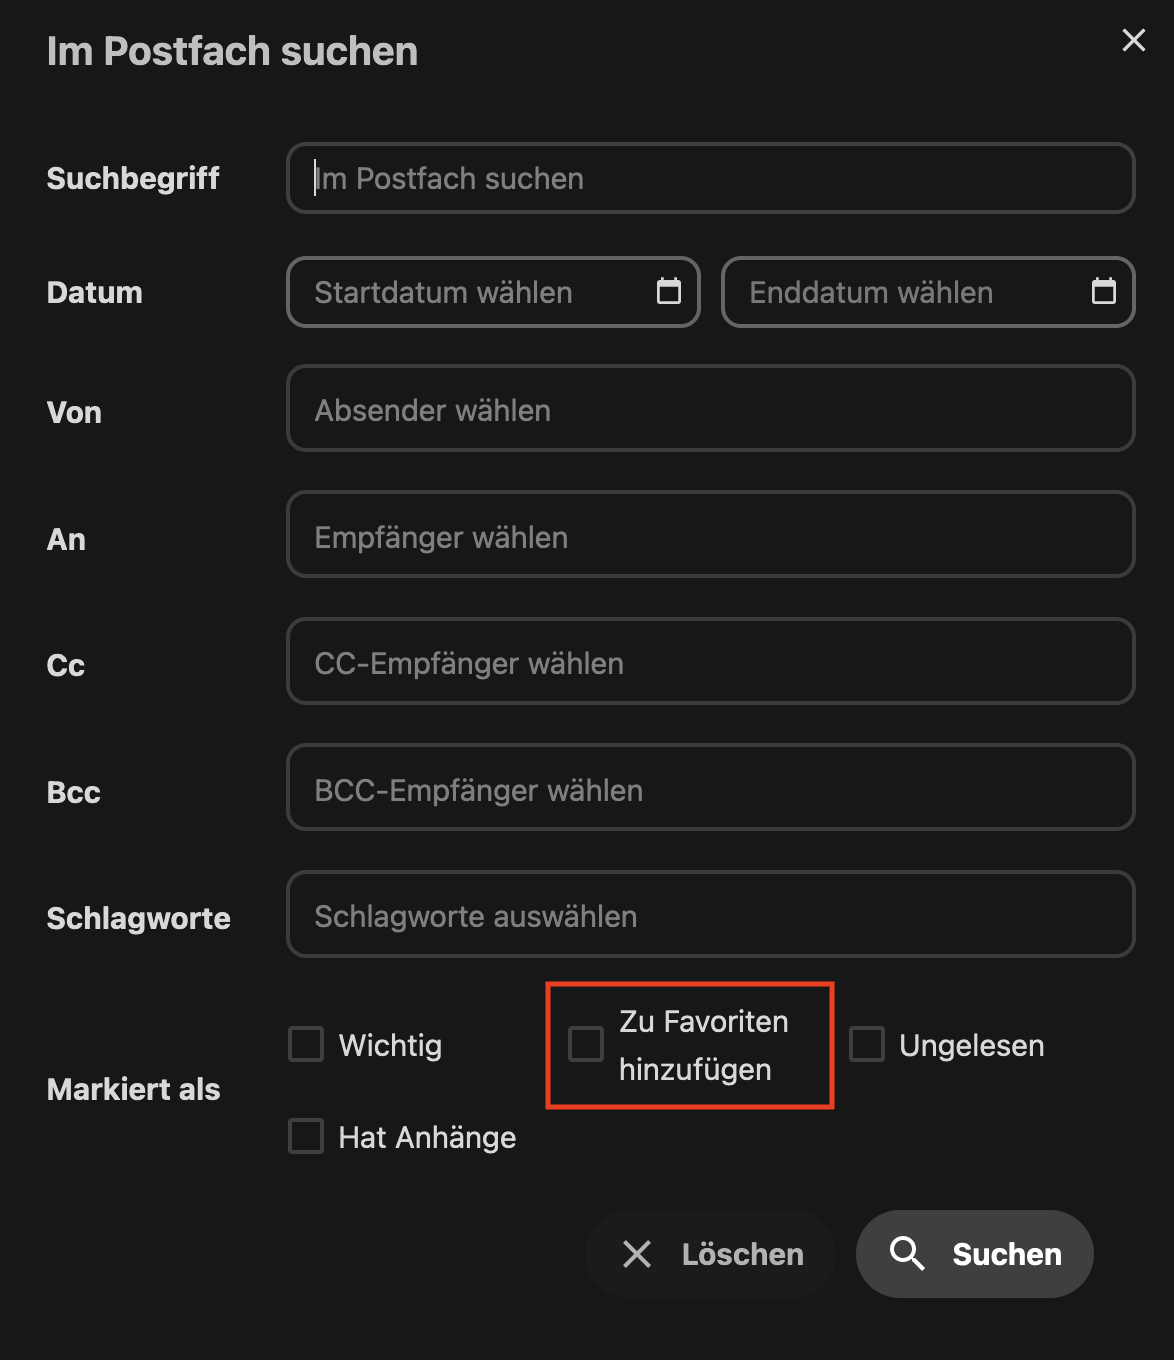Click the X icon beside Löschen
The height and width of the screenshot is (1360, 1174).
coord(637,1254)
